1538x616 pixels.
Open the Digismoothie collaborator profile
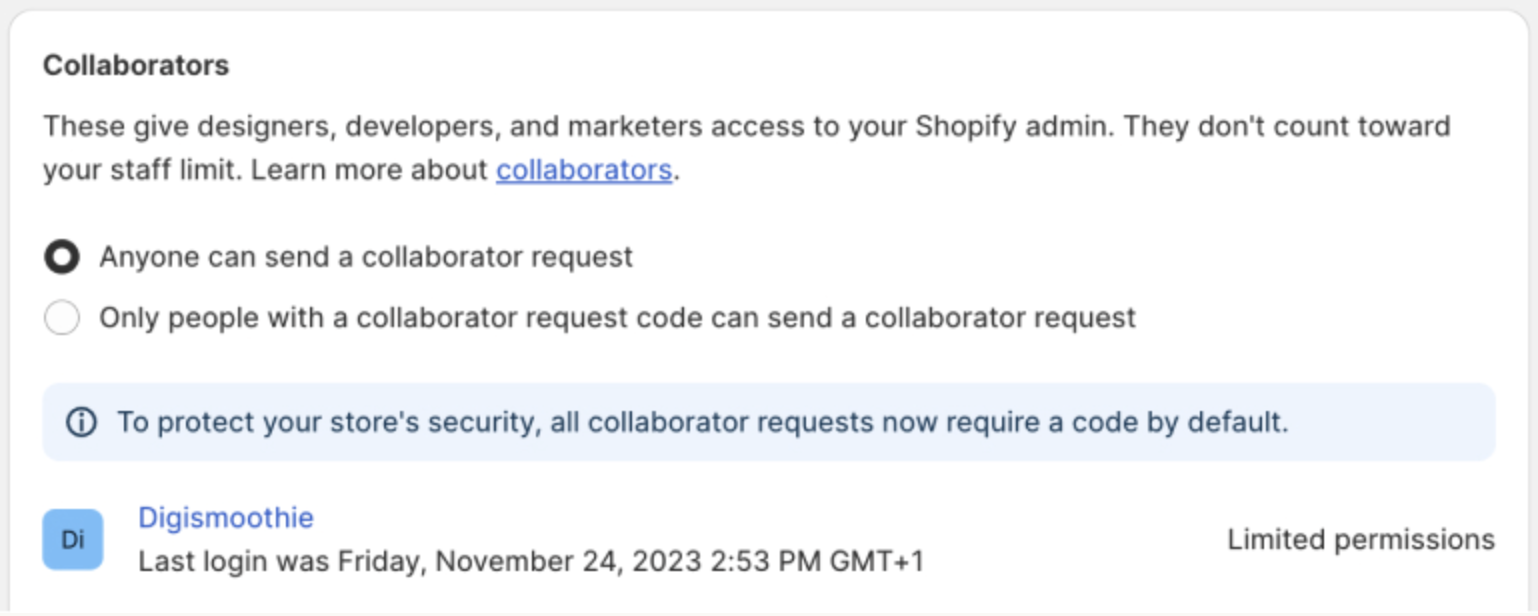click(x=225, y=518)
